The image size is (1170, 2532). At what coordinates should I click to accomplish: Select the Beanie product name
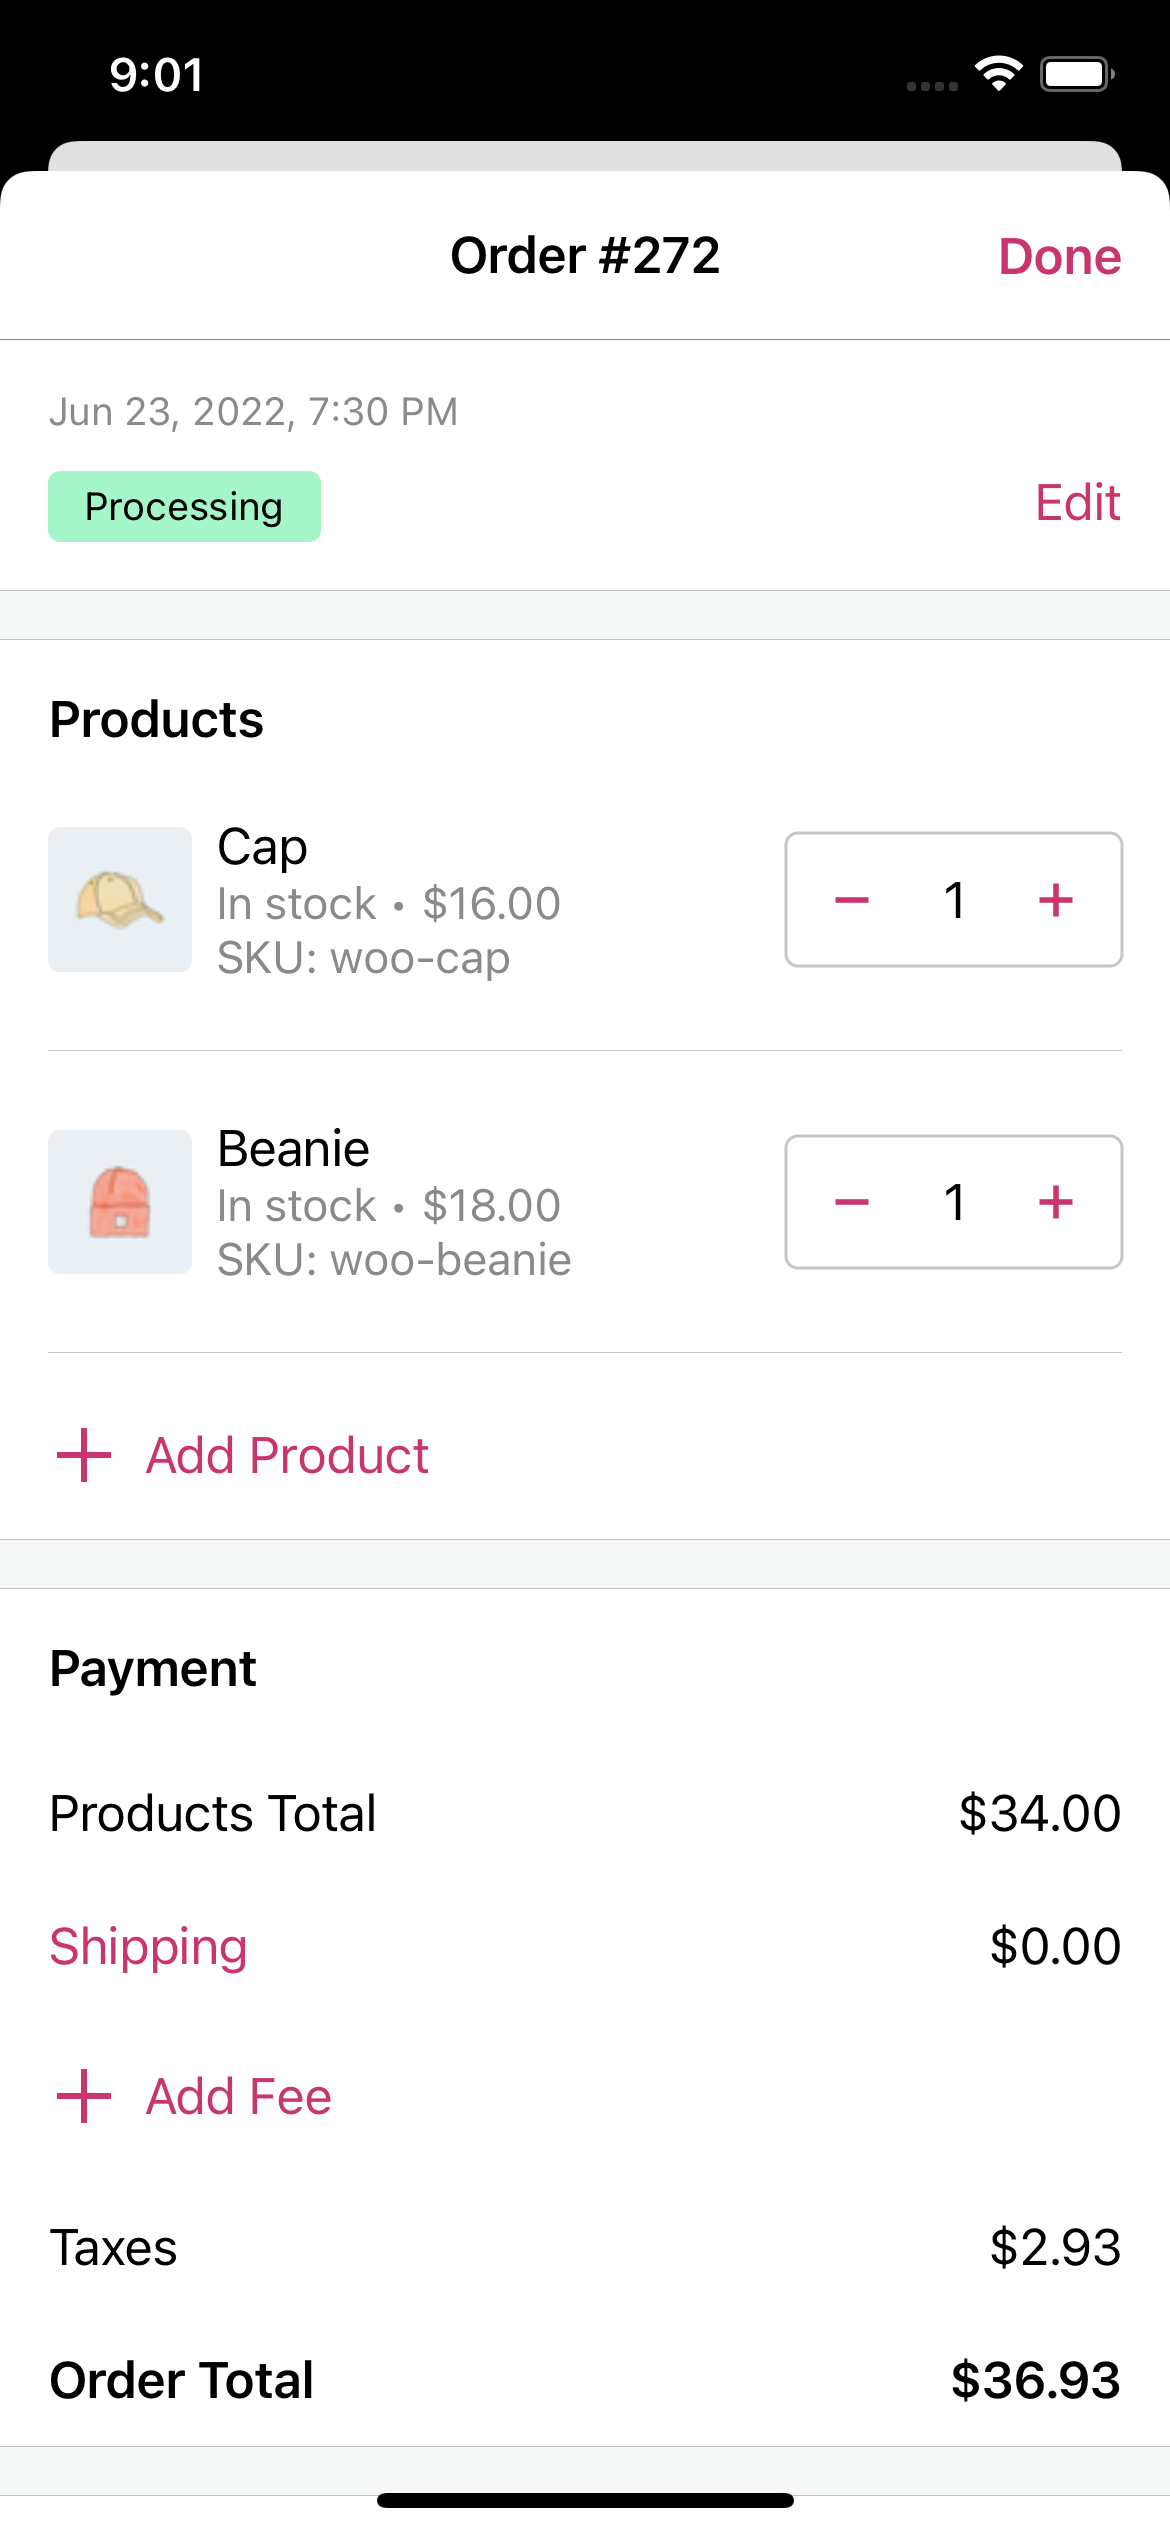click(x=294, y=1148)
